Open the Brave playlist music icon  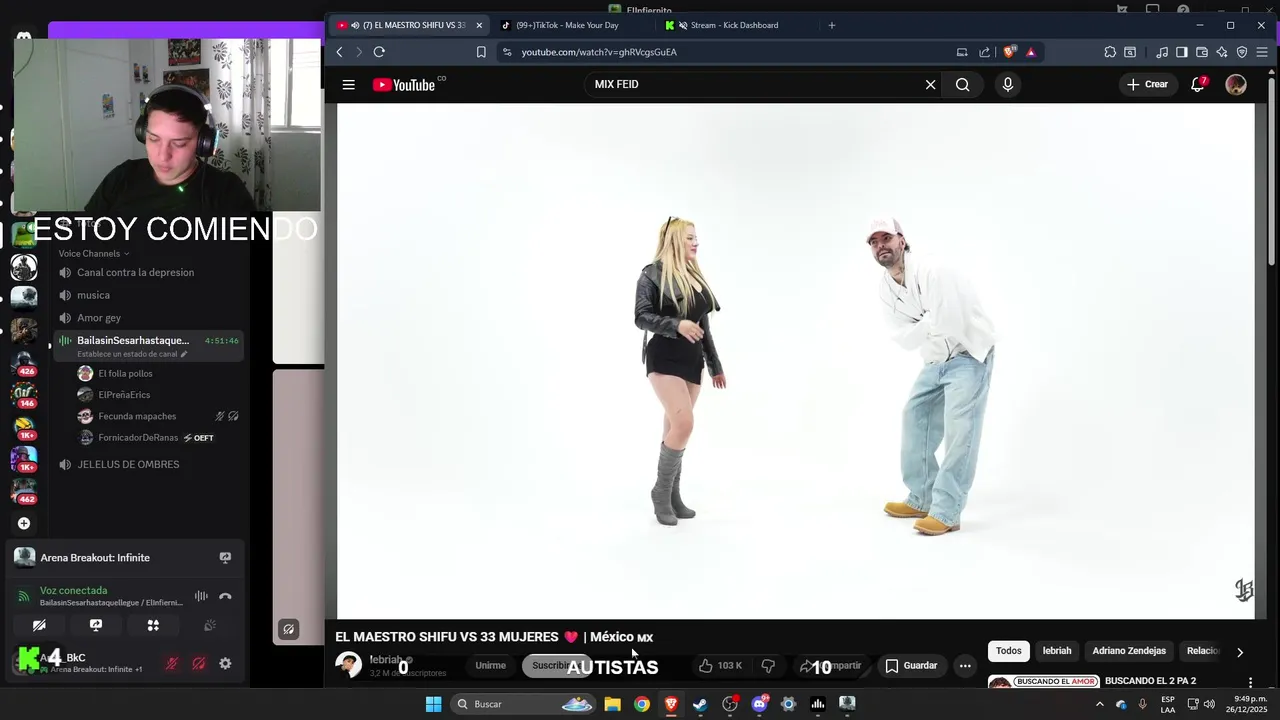click(x=1162, y=52)
